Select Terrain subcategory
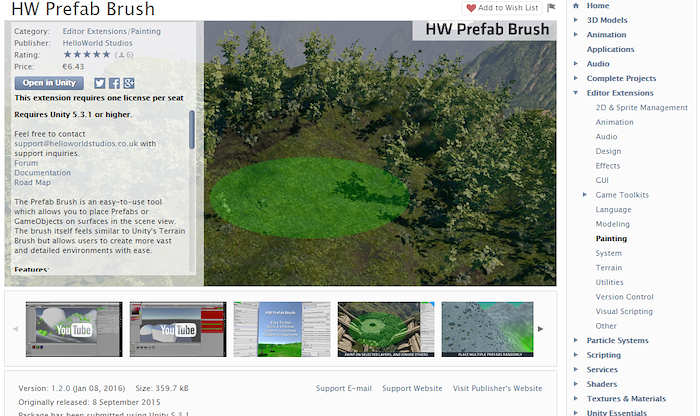Image resolution: width=700 pixels, height=416 pixels. click(x=608, y=268)
